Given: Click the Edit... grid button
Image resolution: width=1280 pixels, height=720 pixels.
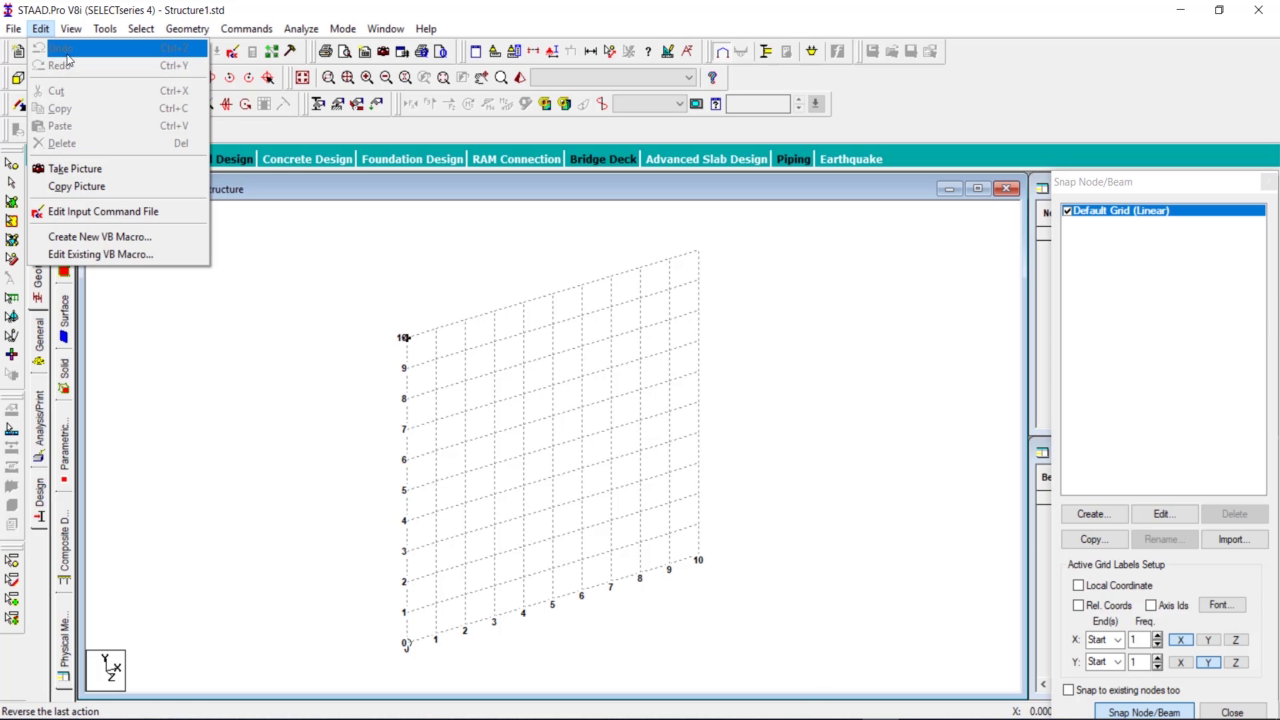Looking at the screenshot, I should [1163, 514].
